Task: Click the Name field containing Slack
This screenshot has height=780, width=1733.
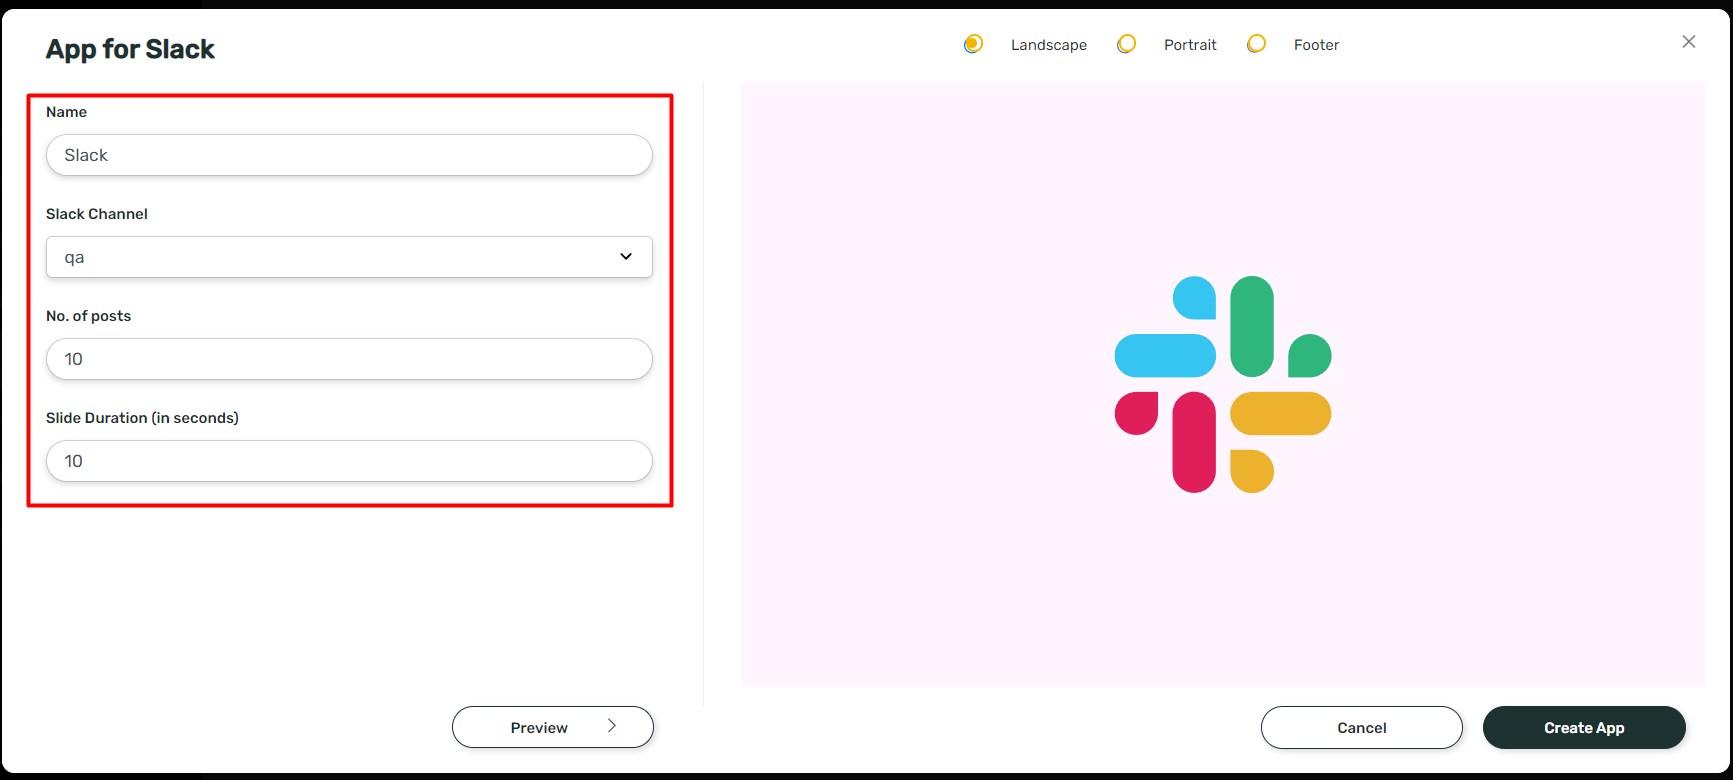Action: (349, 155)
